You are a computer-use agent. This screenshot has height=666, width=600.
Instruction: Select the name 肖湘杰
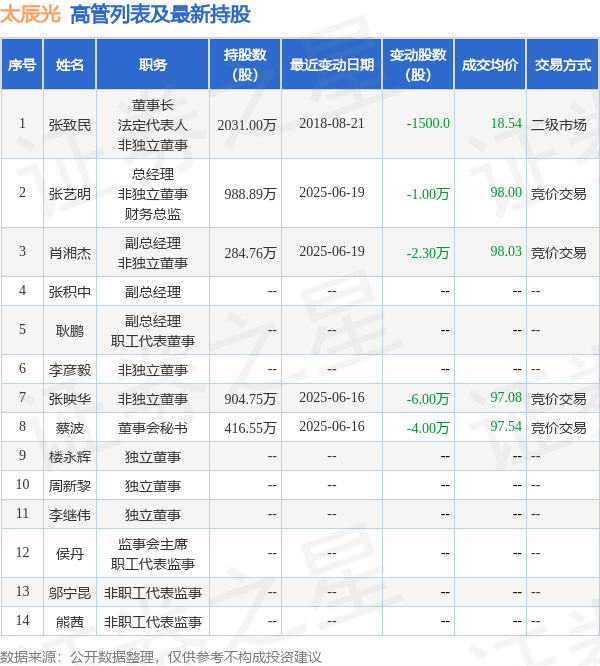(70, 253)
